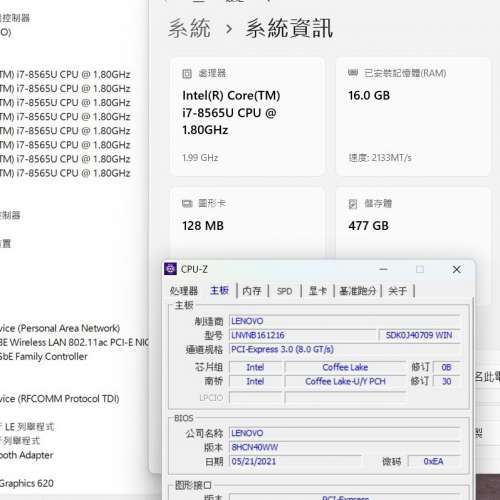Click the chipset revision 0B field
The image size is (500, 500).
click(447, 367)
